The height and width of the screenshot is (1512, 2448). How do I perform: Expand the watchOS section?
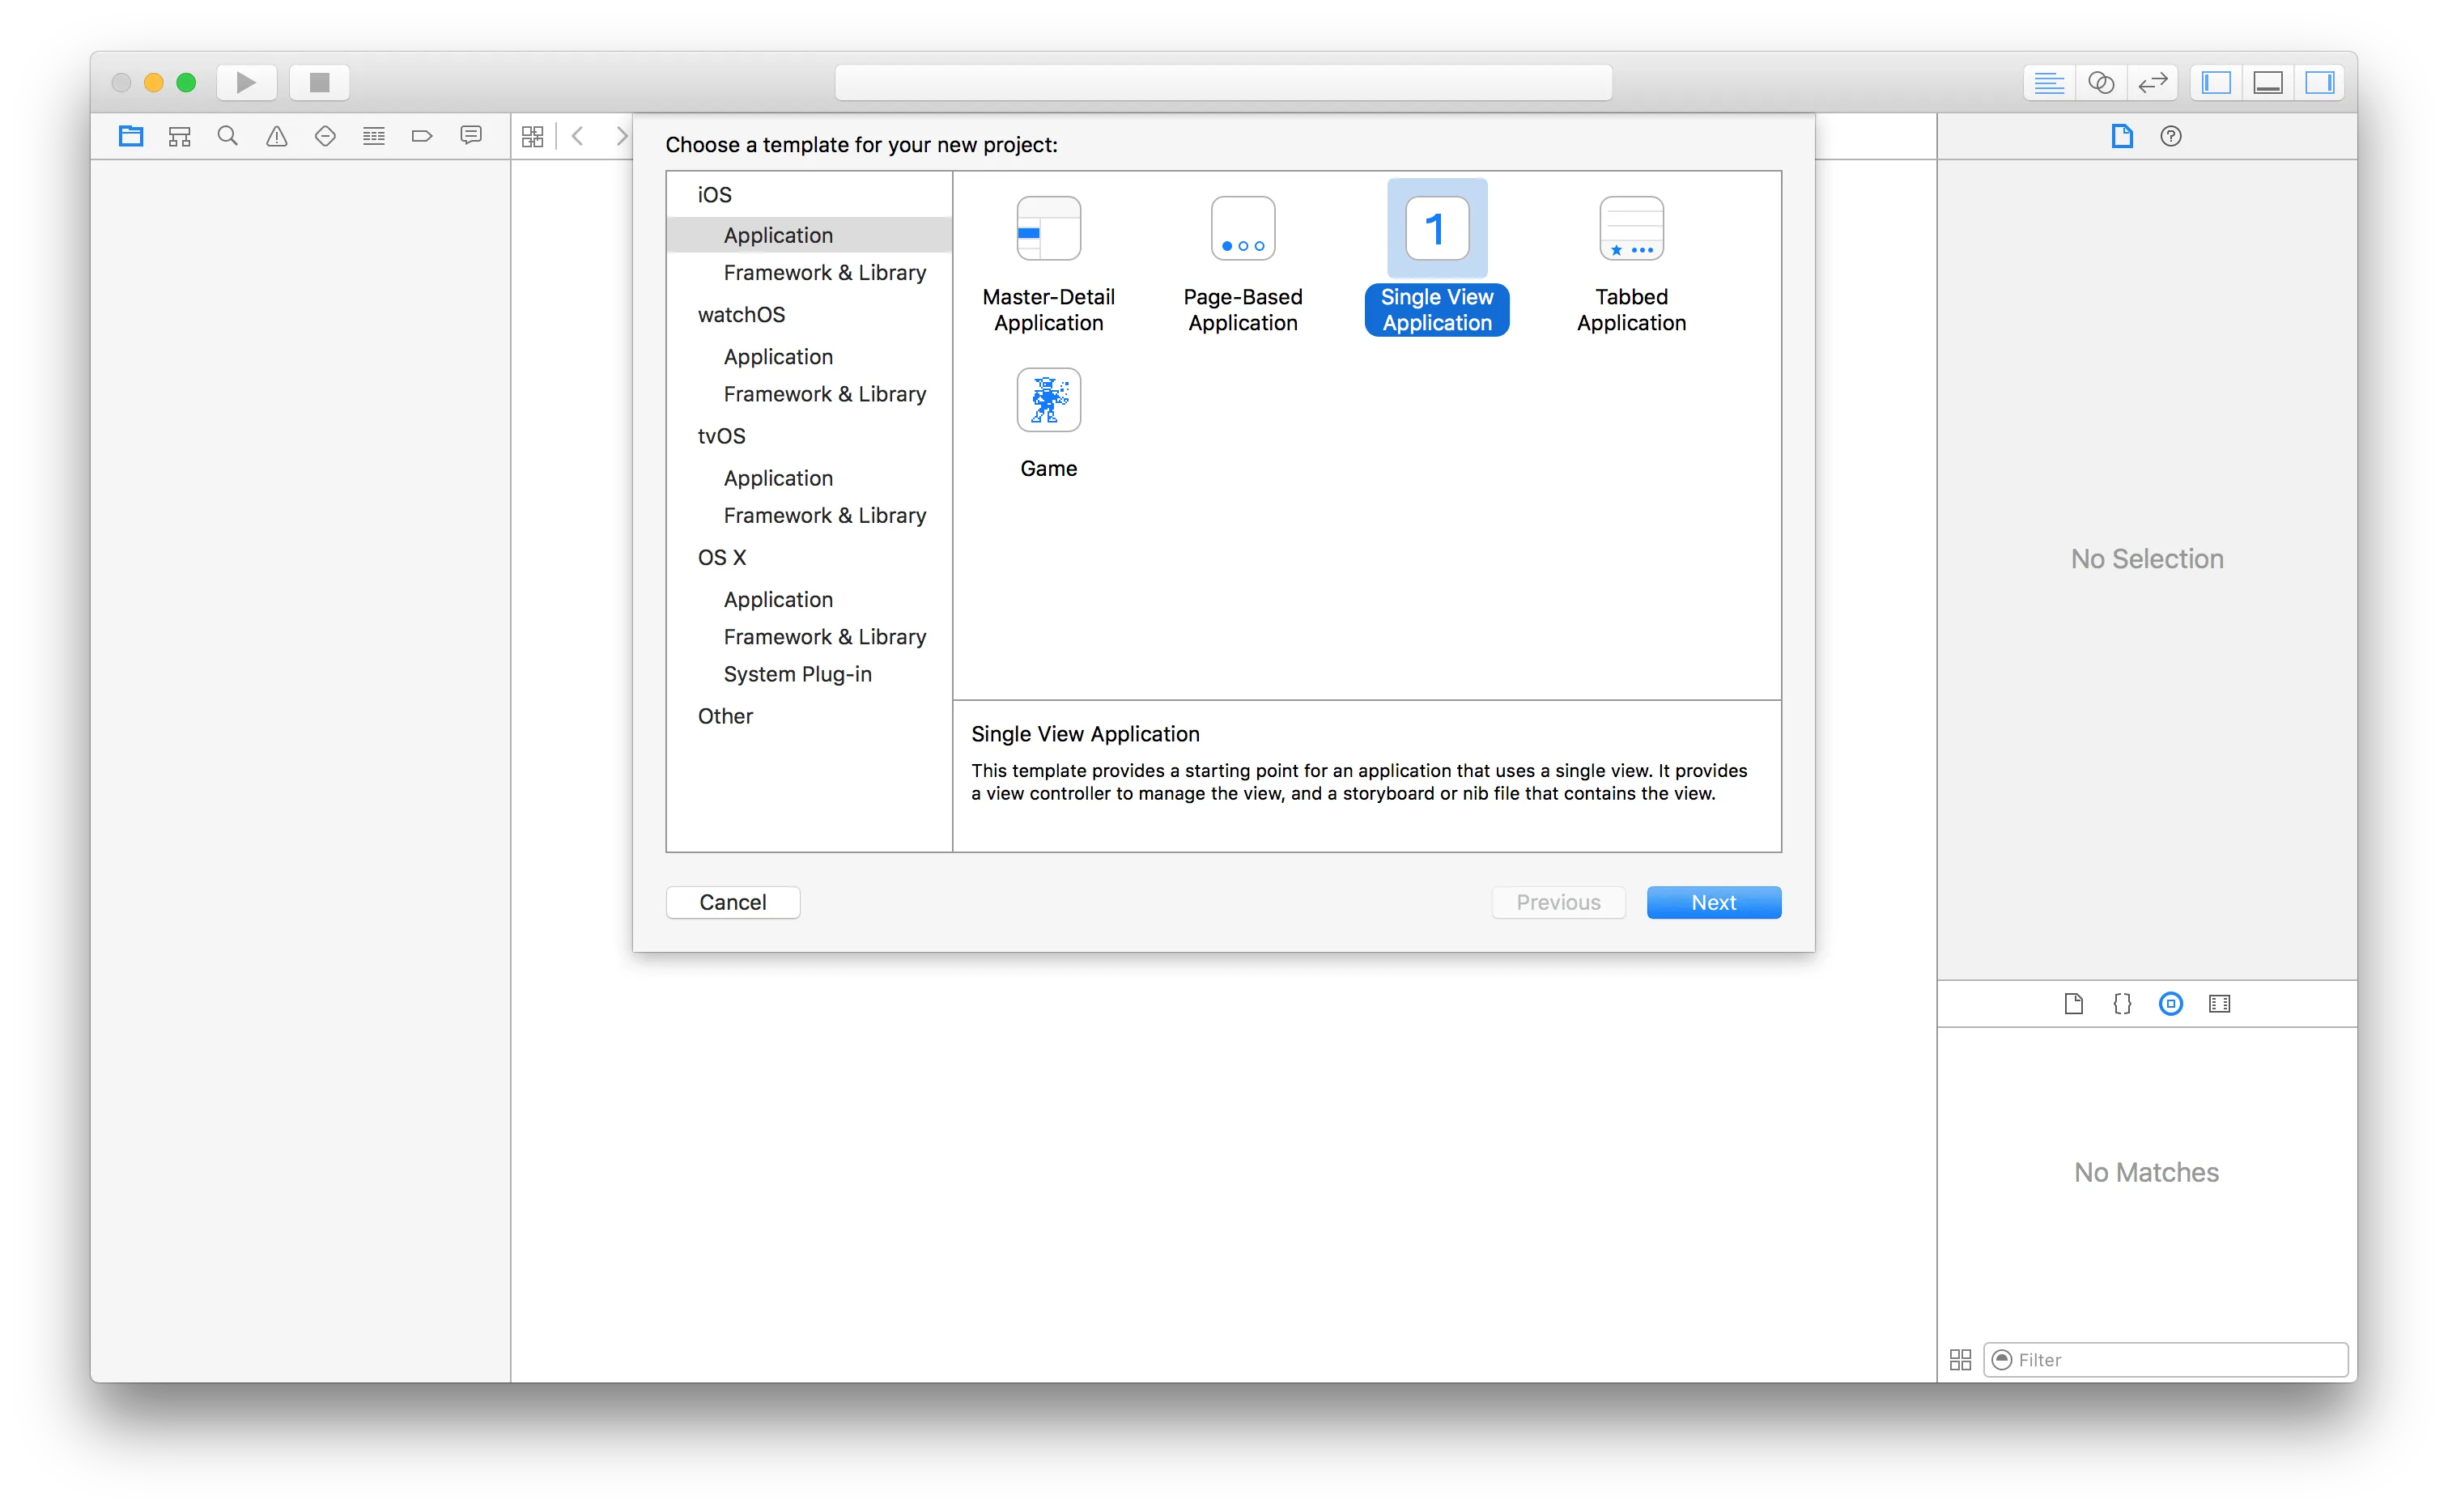[x=740, y=314]
